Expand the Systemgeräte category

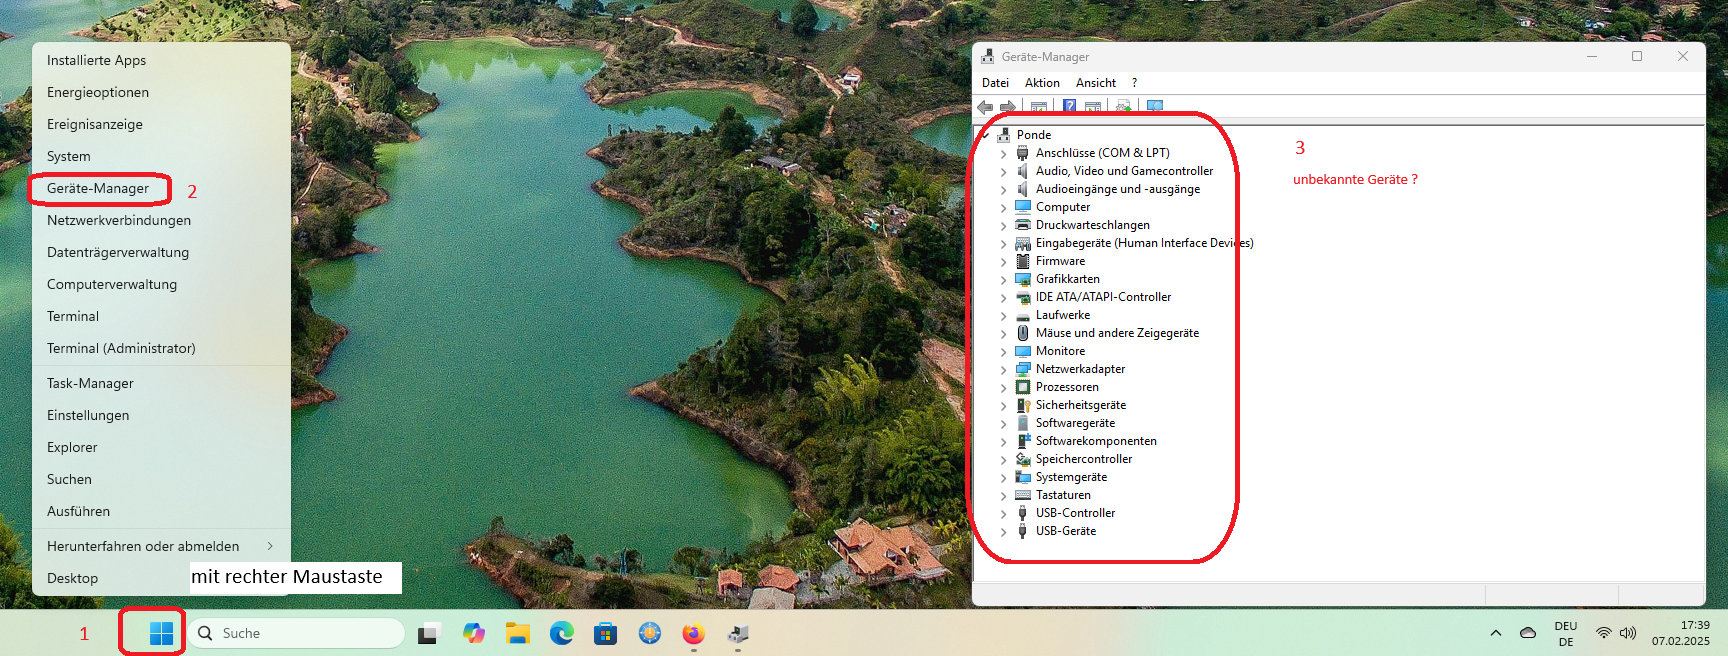click(x=1004, y=477)
